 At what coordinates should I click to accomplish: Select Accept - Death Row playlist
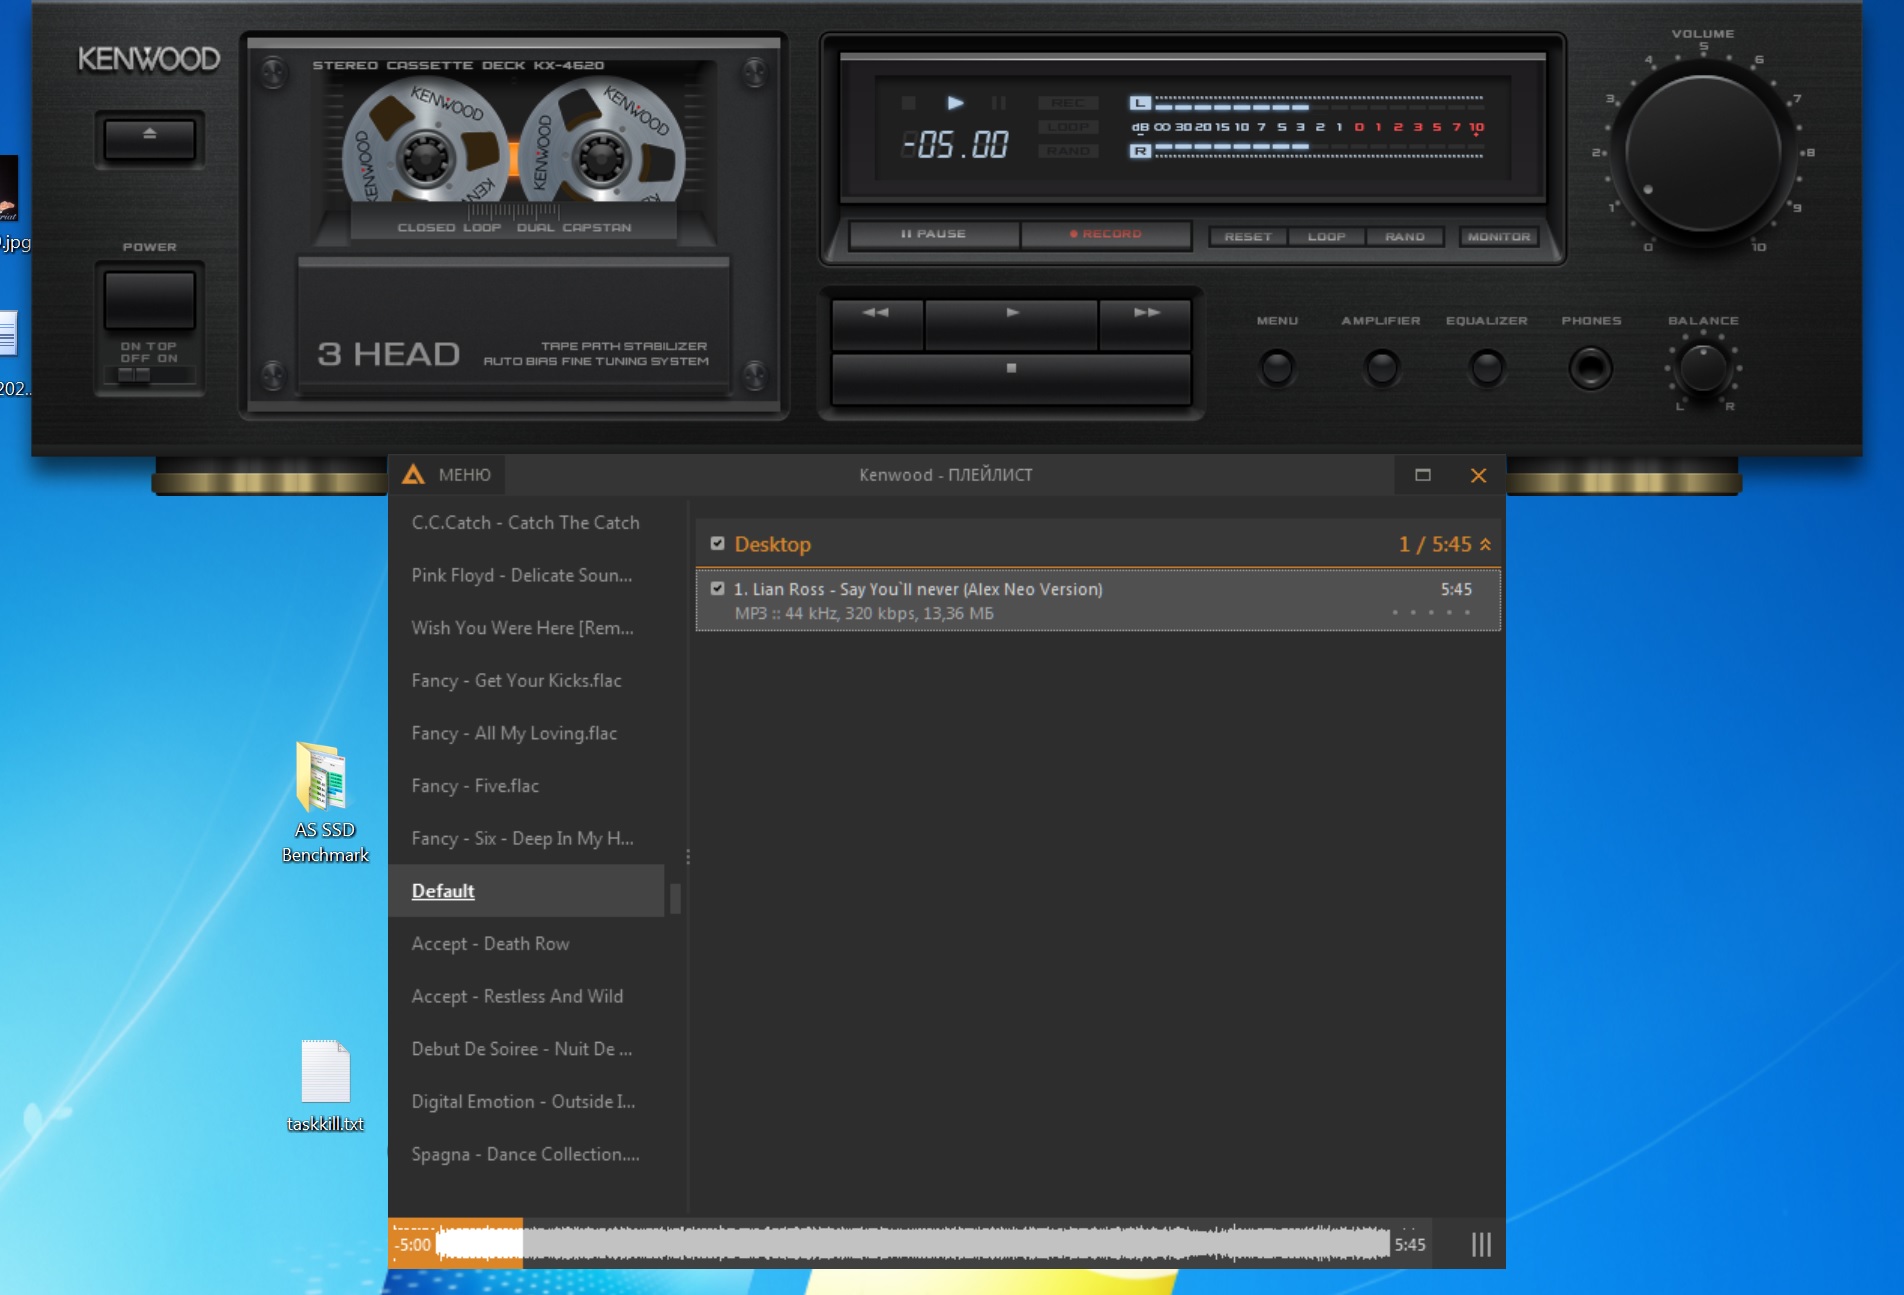point(526,944)
